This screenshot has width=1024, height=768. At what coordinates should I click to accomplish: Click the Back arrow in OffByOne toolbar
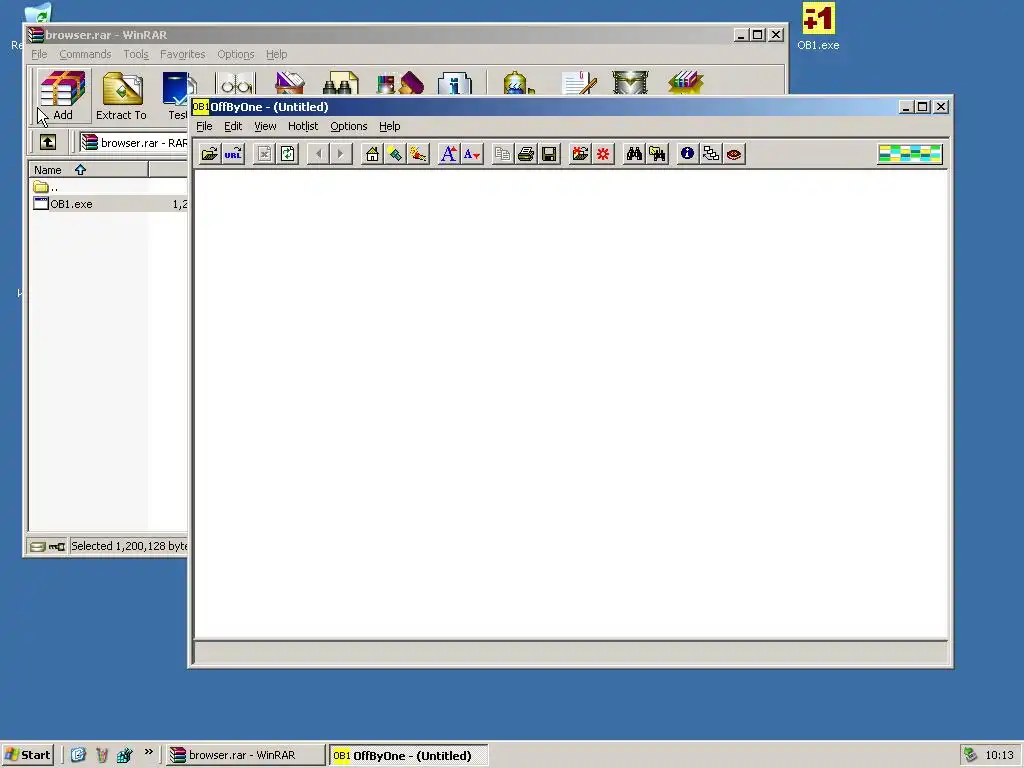click(319, 154)
